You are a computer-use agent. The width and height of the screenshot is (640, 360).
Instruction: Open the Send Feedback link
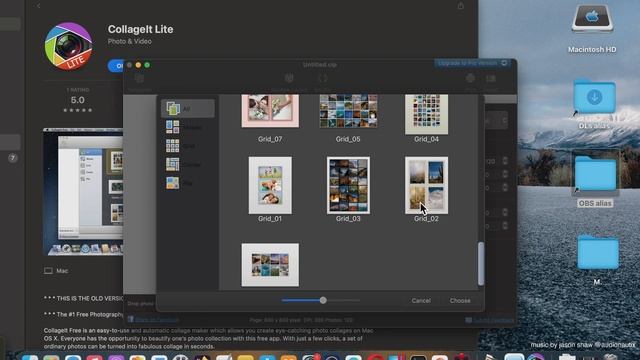click(x=489, y=320)
